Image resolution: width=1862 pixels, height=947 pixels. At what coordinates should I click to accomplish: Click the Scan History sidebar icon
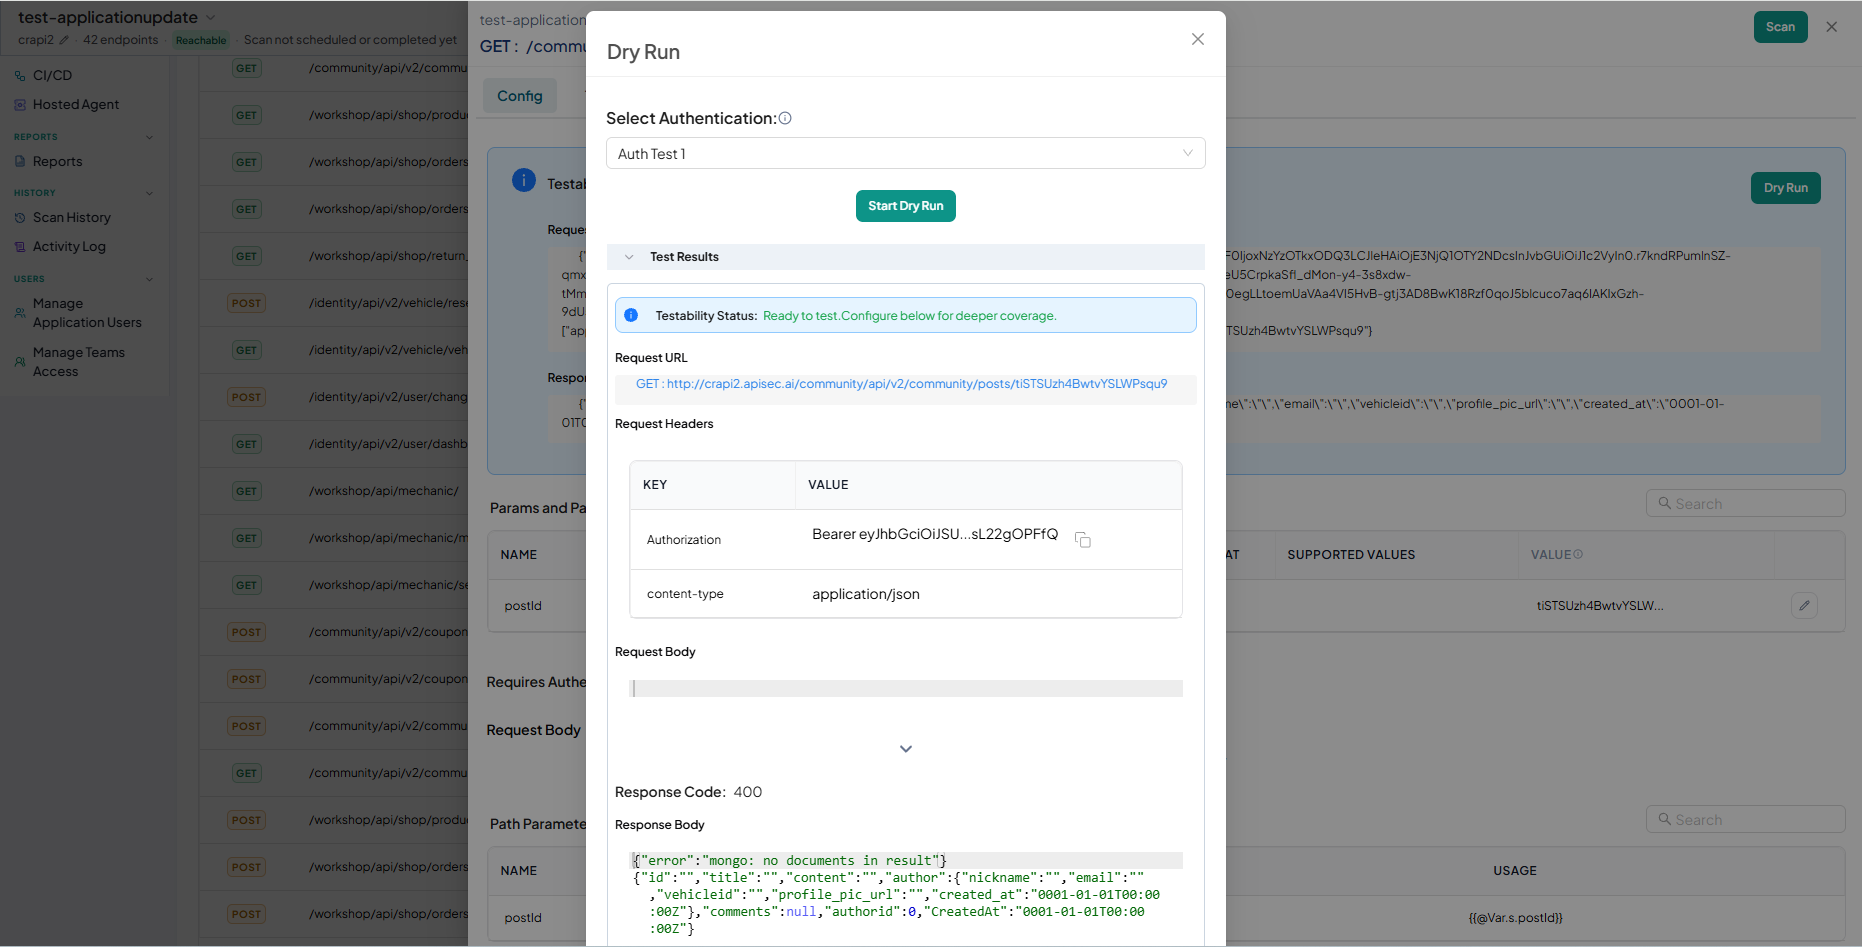[x=20, y=217]
